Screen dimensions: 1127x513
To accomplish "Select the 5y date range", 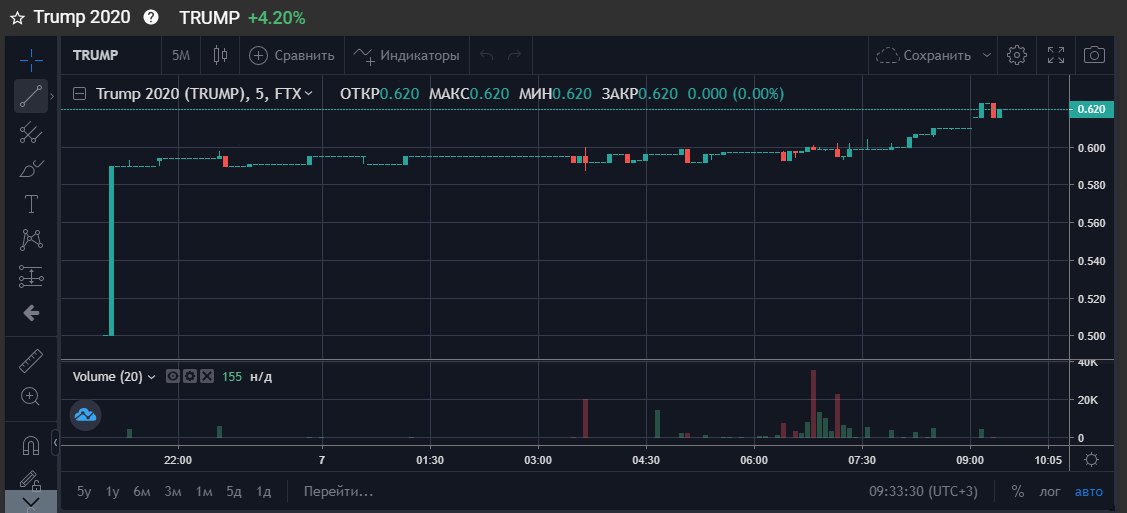I will [x=84, y=492].
